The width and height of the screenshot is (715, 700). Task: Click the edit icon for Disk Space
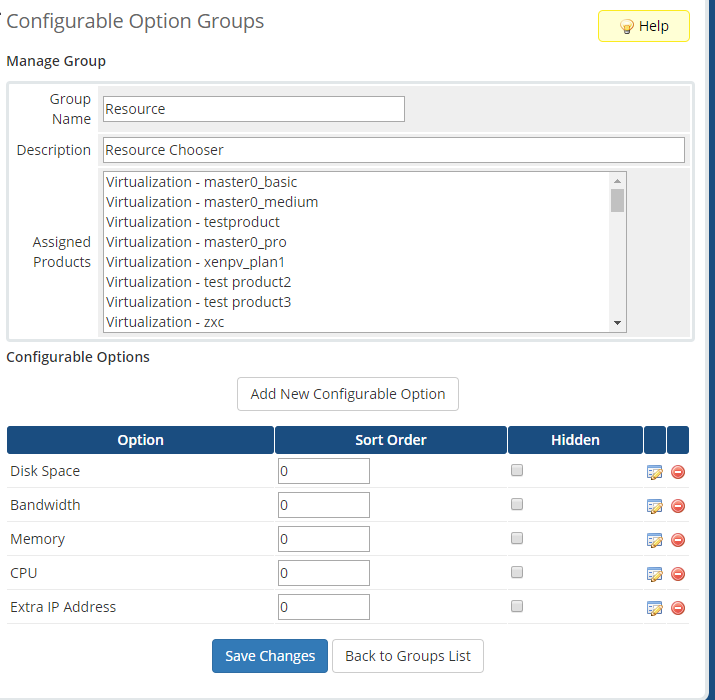[x=655, y=472]
